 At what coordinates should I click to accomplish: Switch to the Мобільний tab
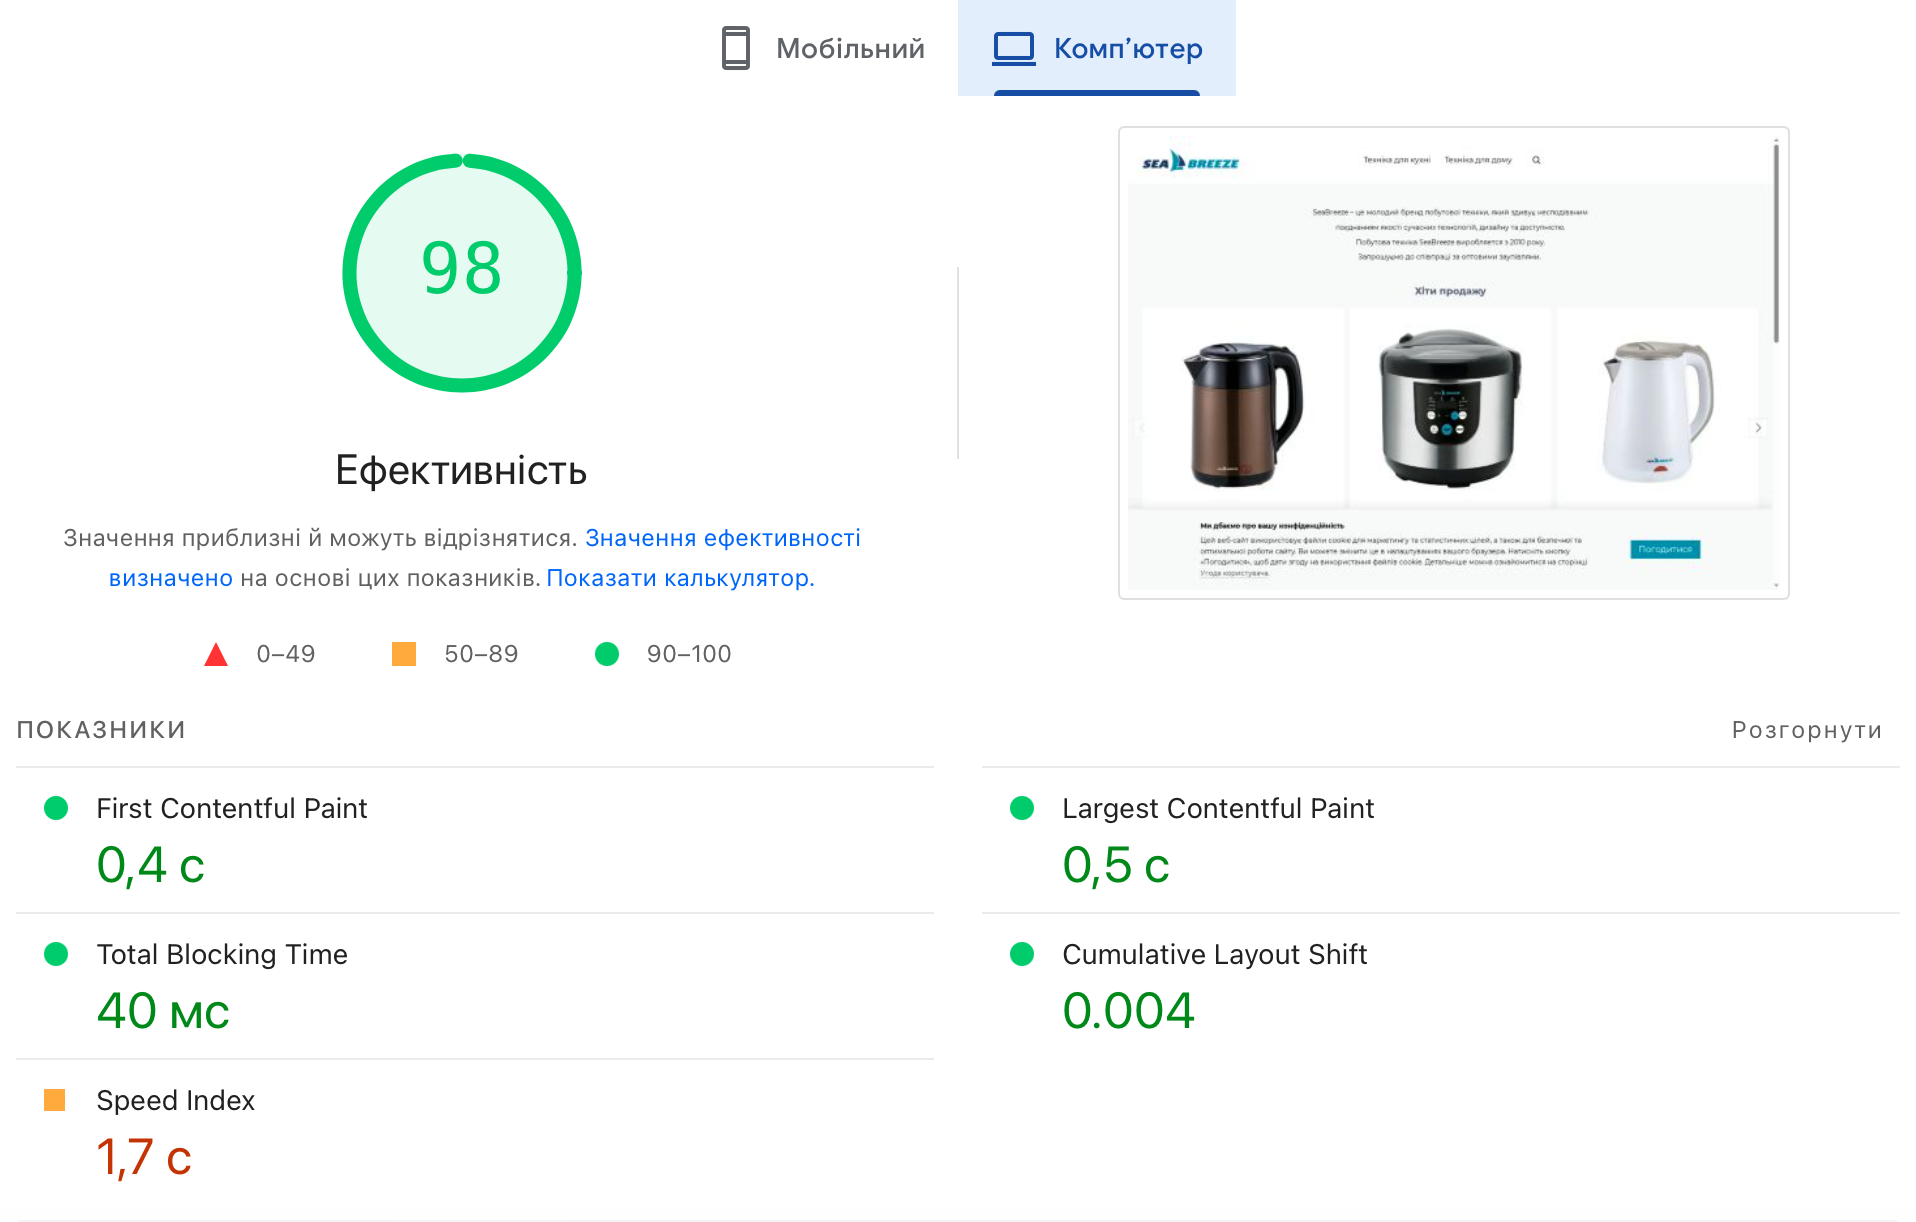click(x=823, y=48)
